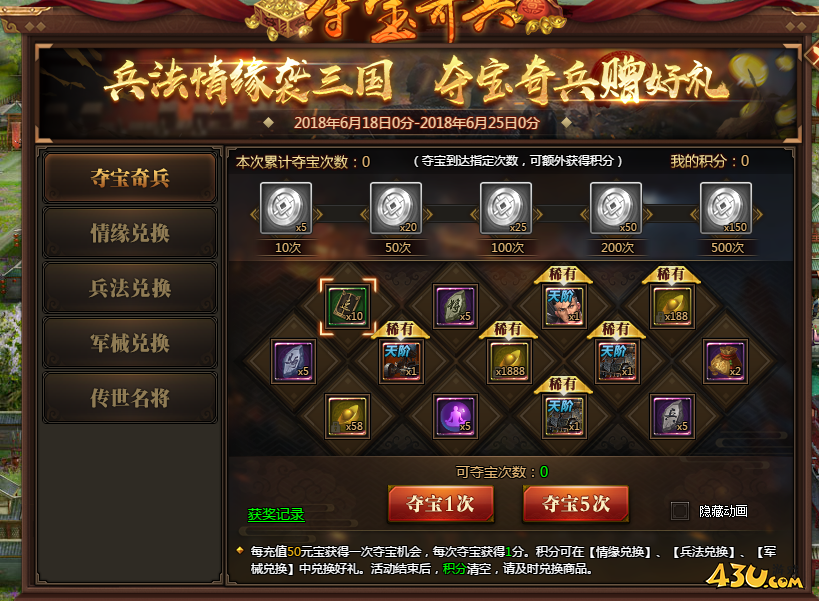Screen dimensions: 819x601
Task: Switch to the 夺宝奇兵 tab
Action: [130, 178]
